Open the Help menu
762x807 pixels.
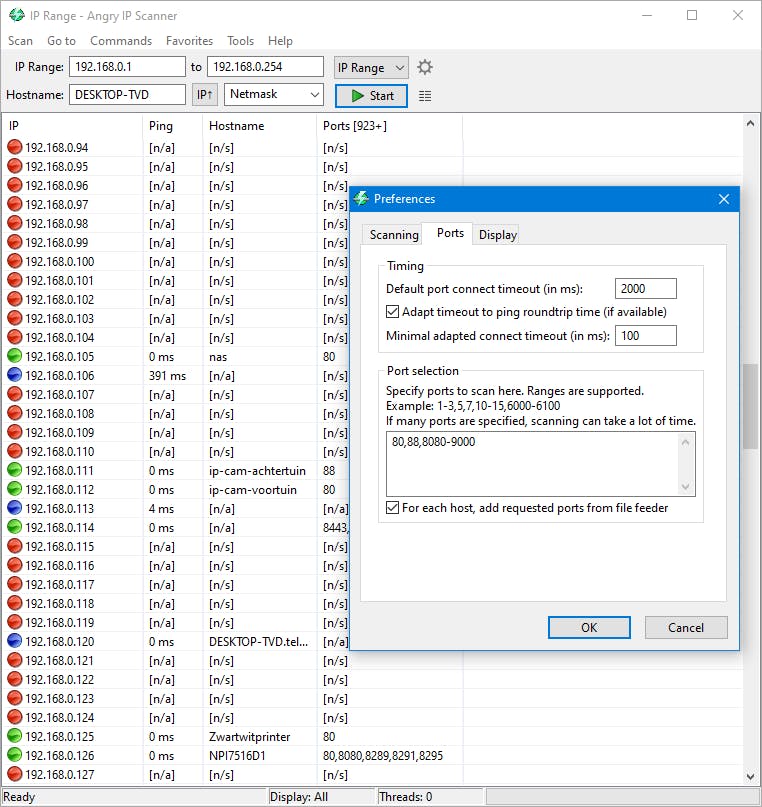(280, 41)
